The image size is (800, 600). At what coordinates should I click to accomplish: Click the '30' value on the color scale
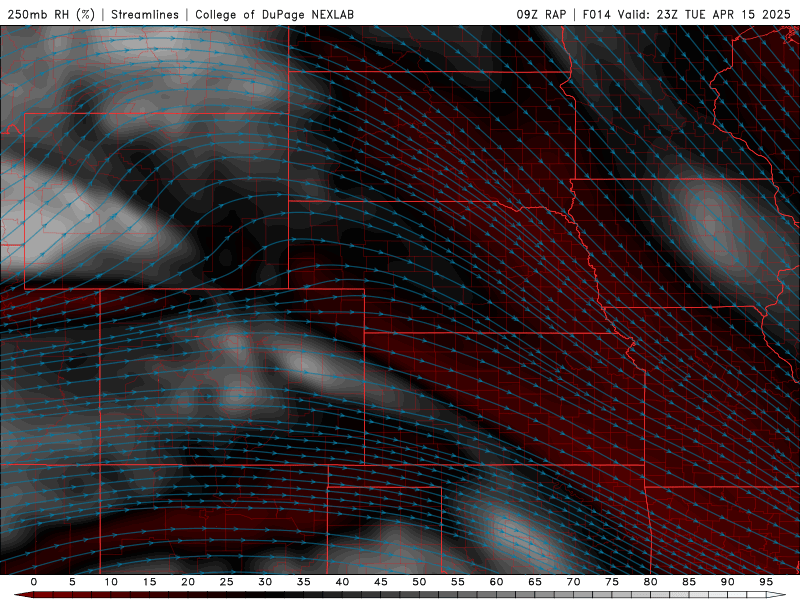(x=265, y=582)
